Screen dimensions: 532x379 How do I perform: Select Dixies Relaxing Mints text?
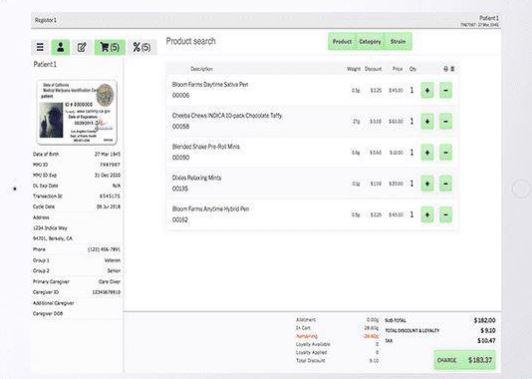tap(196, 178)
